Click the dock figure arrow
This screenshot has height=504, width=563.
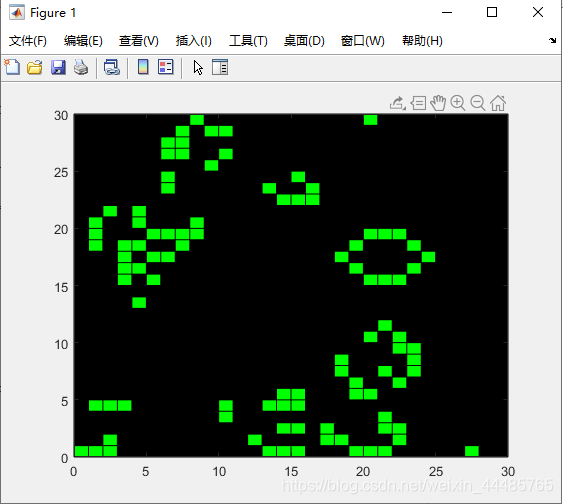(x=552, y=41)
